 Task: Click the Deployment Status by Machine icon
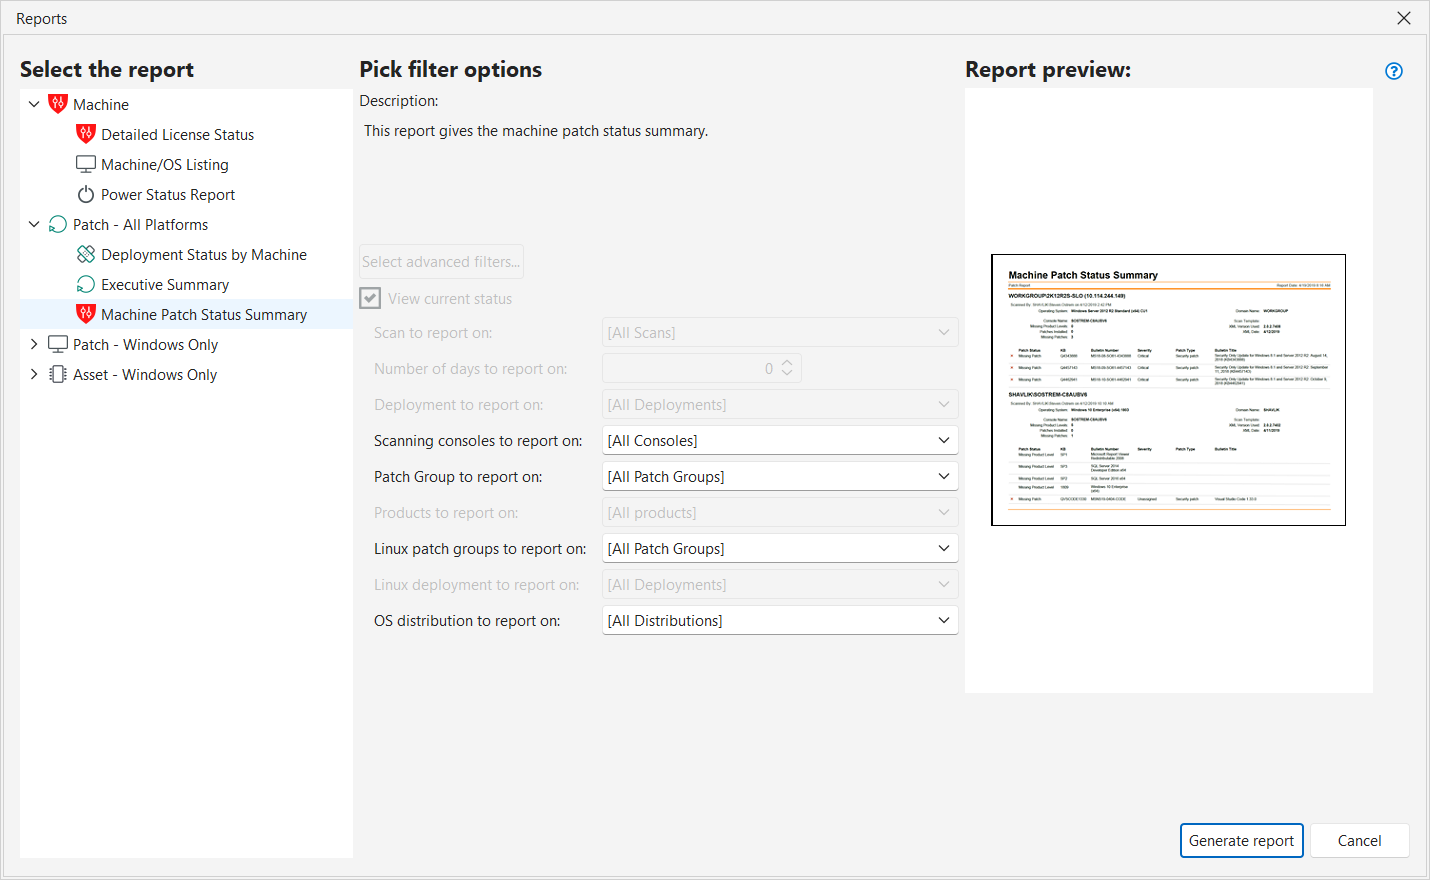[x=86, y=254]
